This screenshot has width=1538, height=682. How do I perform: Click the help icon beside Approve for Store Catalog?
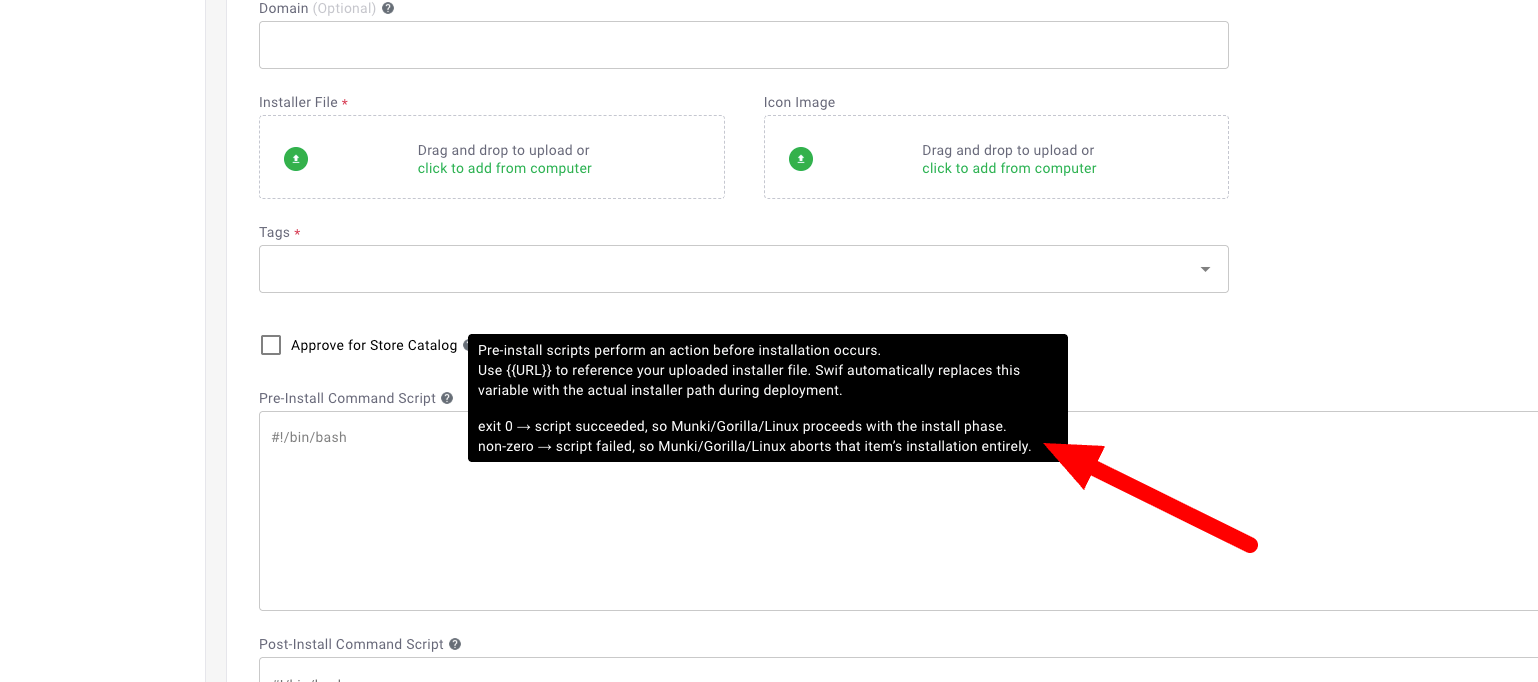point(466,345)
